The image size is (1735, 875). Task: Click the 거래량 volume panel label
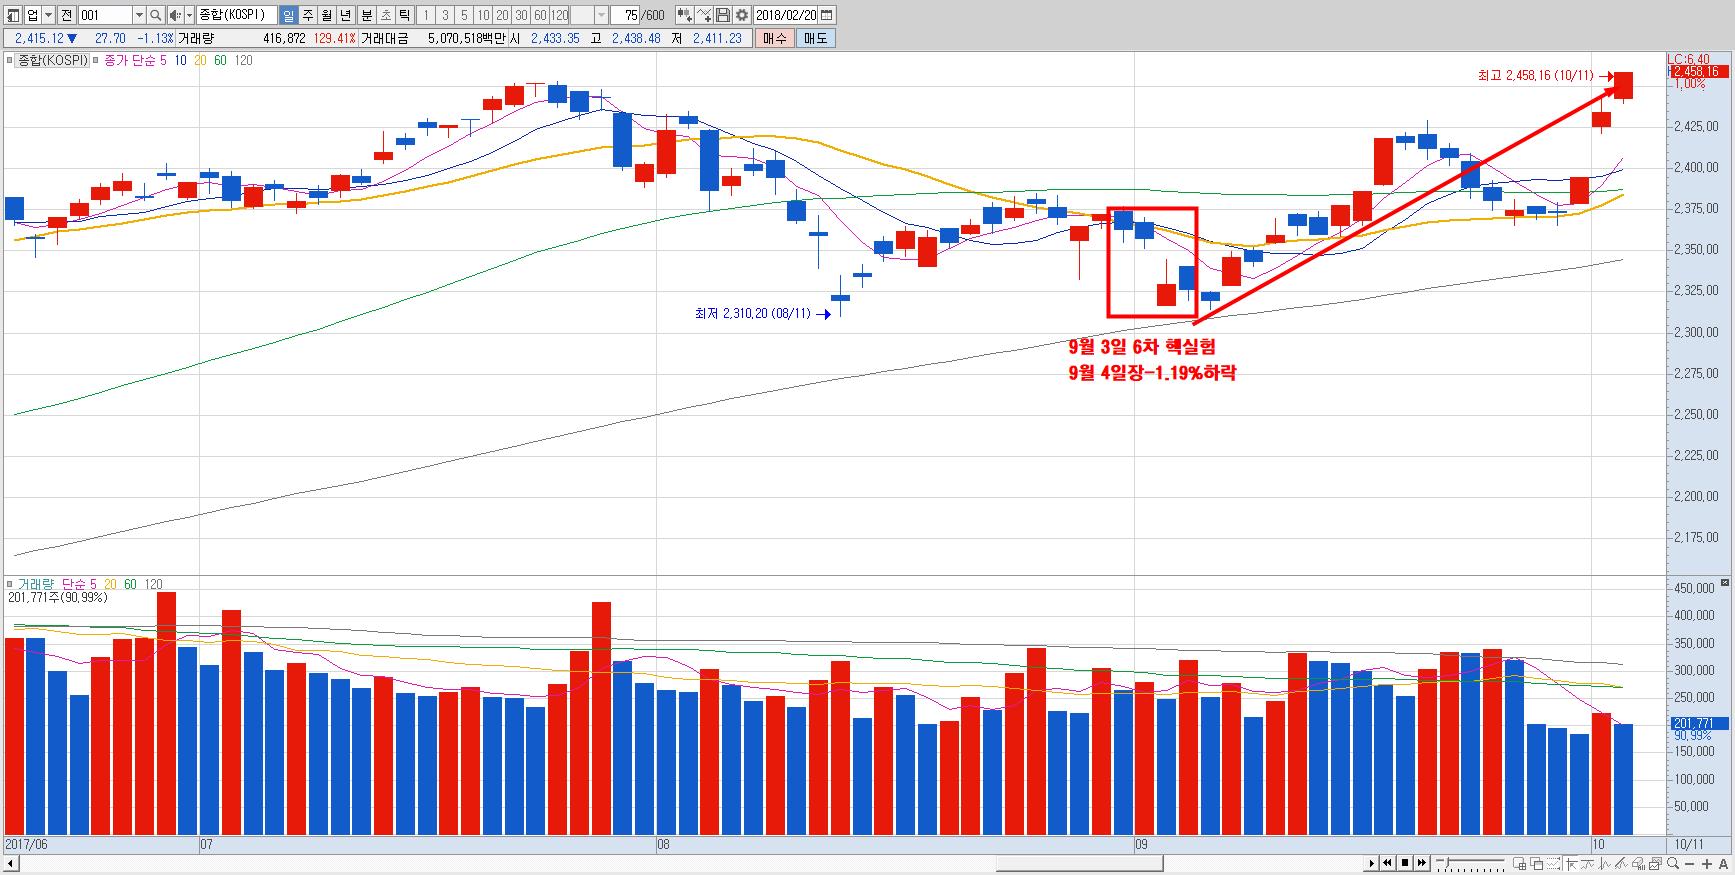click(37, 584)
